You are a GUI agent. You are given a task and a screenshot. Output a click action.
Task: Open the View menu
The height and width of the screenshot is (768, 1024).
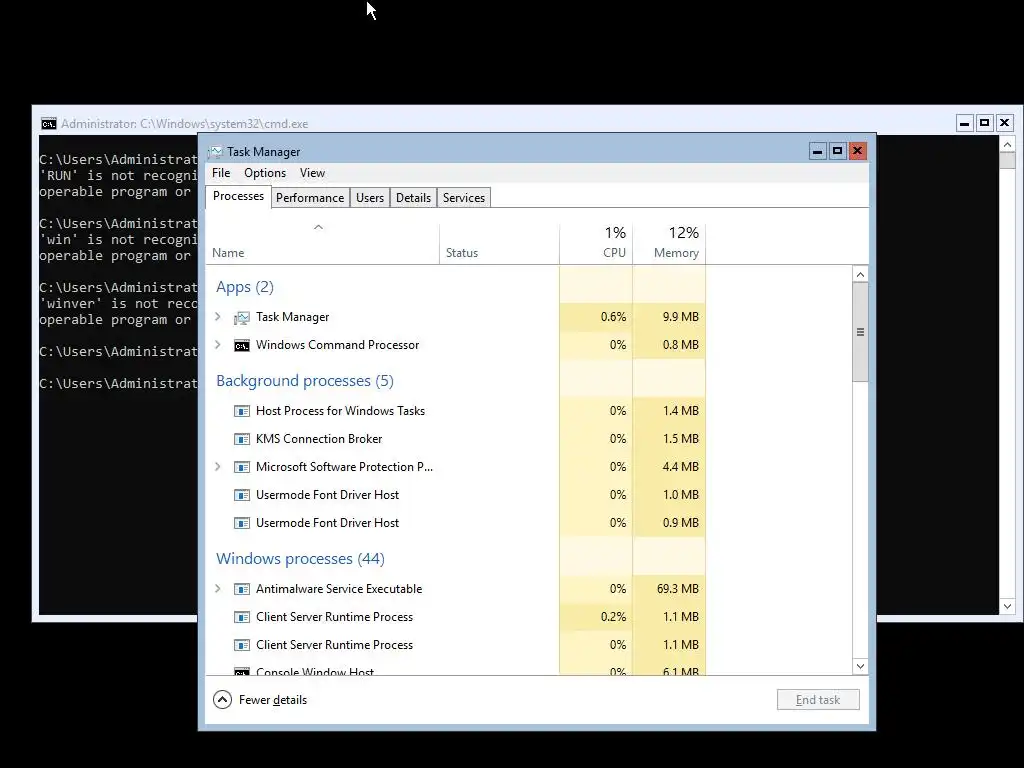point(312,173)
